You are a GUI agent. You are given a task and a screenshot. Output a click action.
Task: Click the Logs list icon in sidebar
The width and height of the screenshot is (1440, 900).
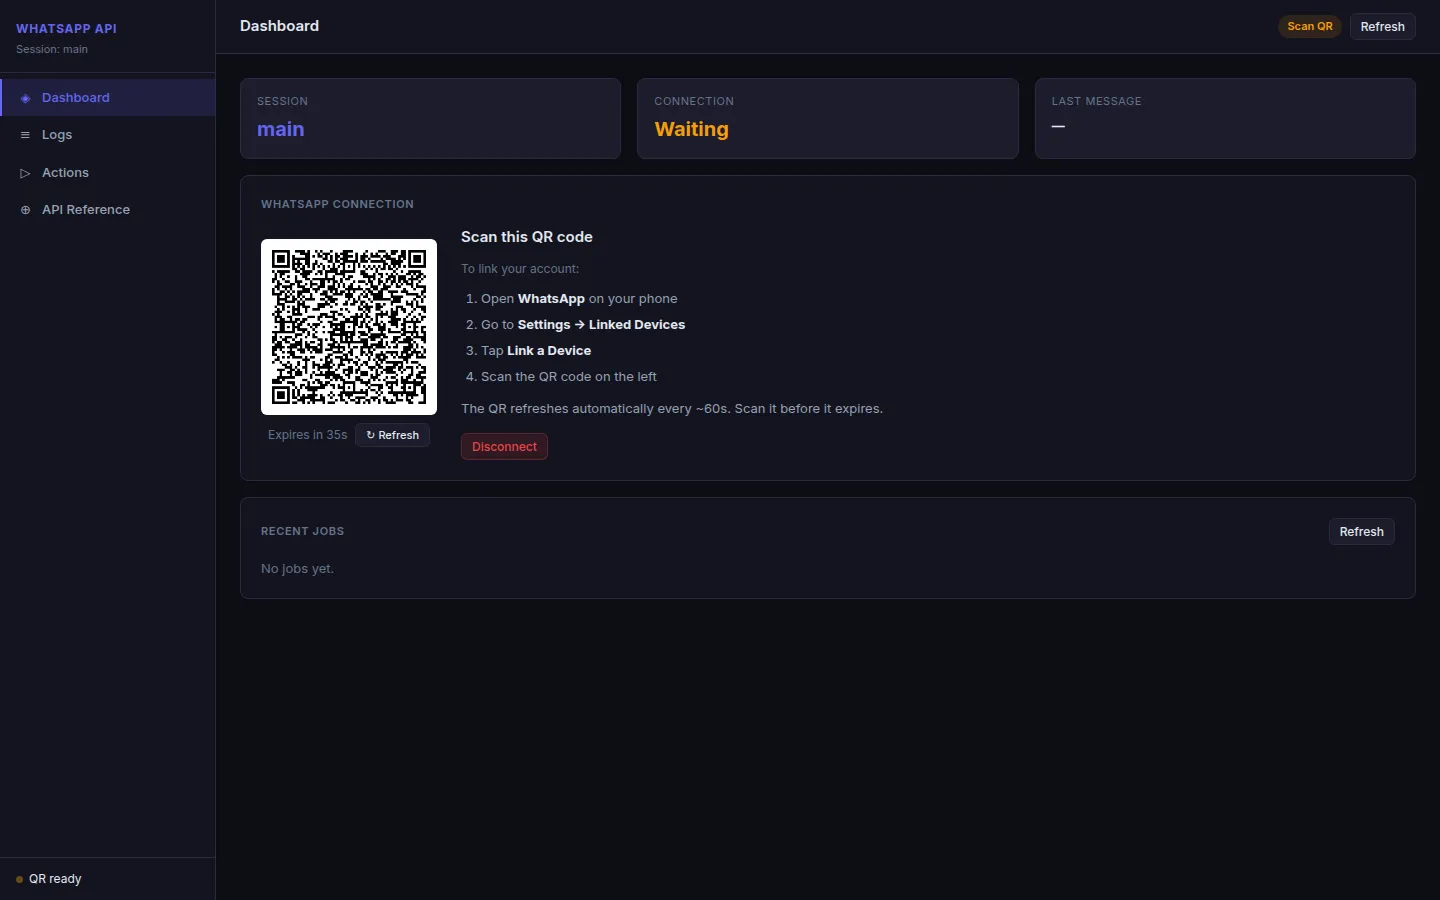[x=25, y=135]
